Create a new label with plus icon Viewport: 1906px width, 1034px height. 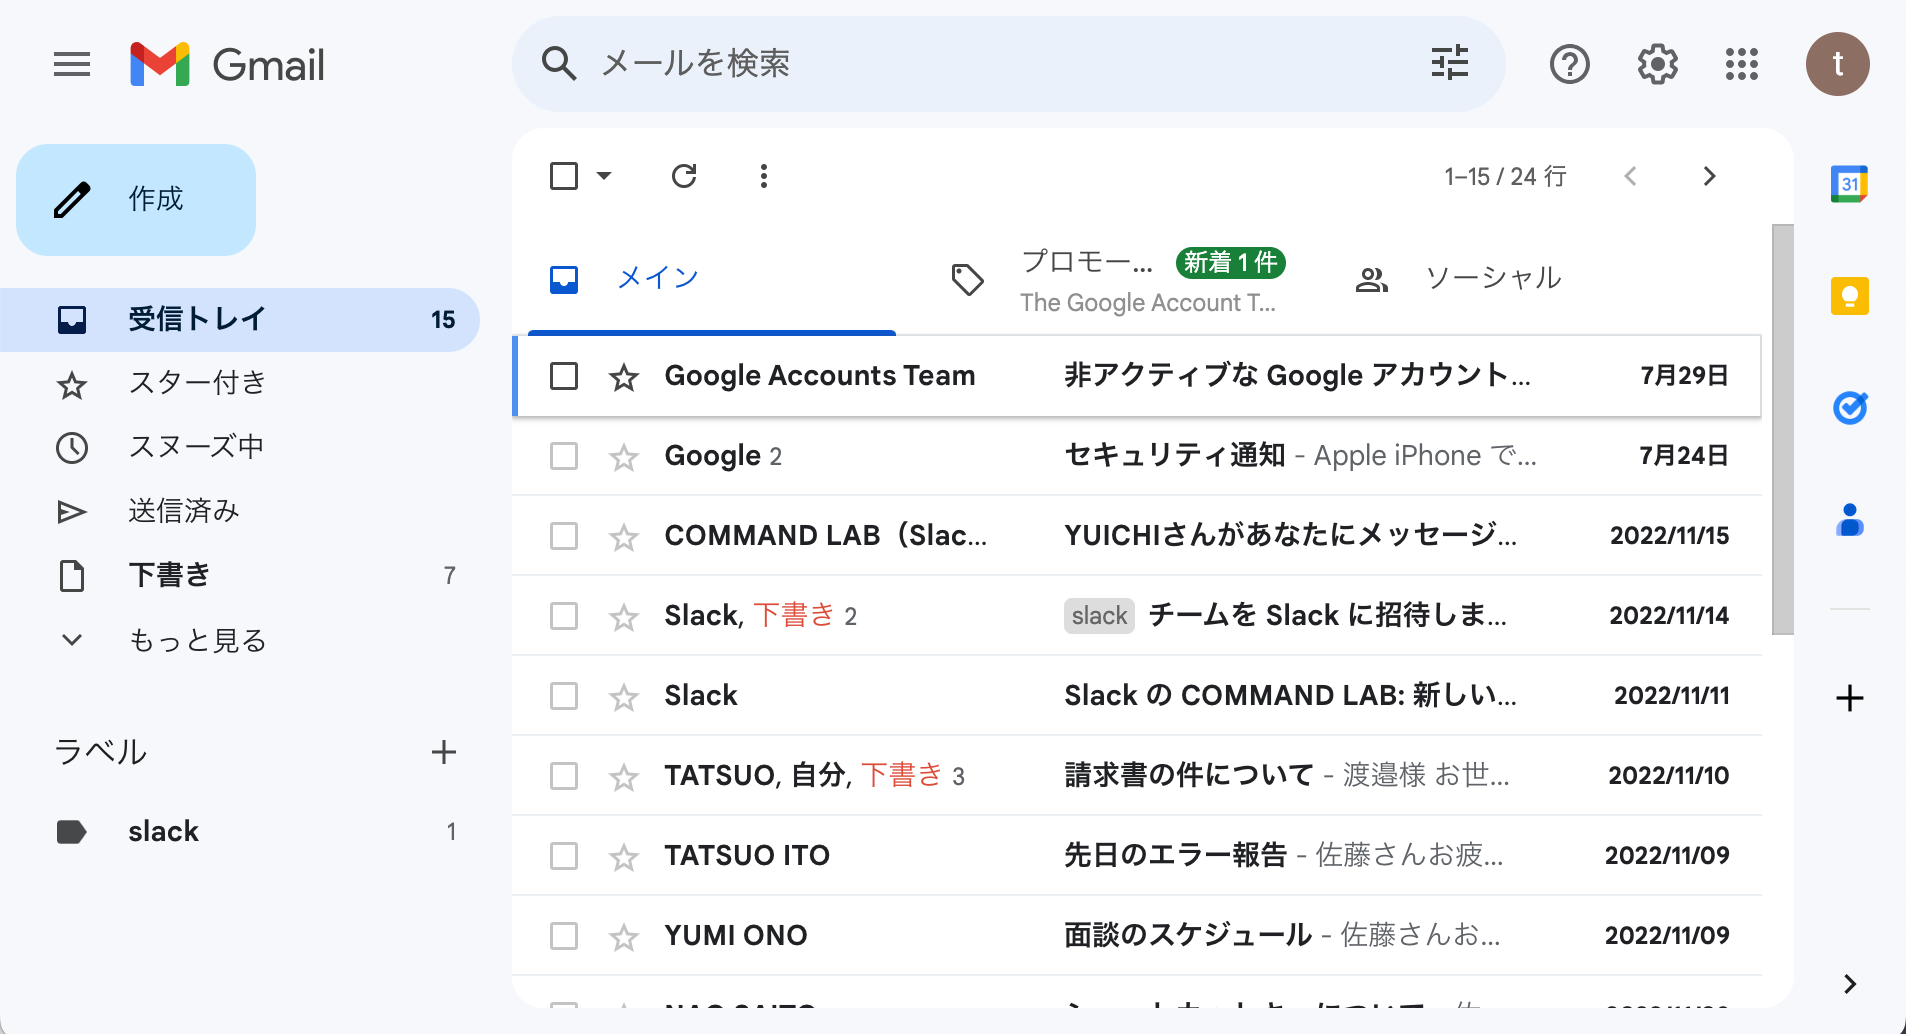click(x=444, y=752)
